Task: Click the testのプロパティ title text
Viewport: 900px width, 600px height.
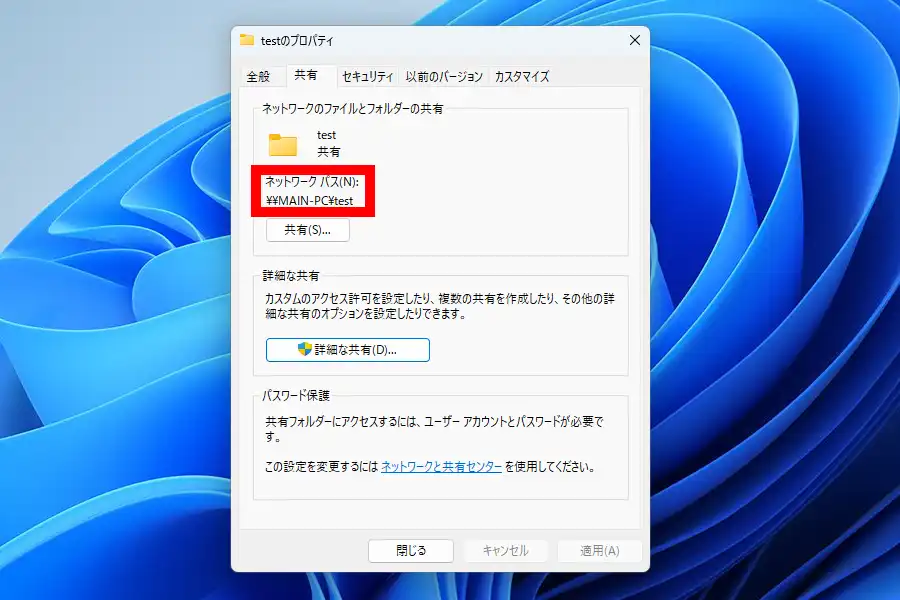Action: coord(297,41)
